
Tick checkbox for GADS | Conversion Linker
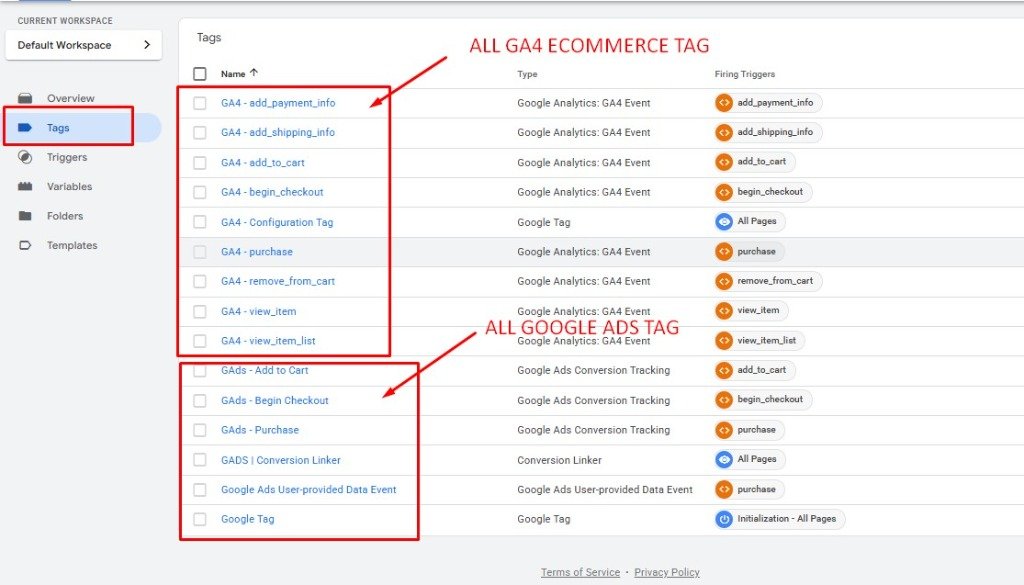(200, 460)
